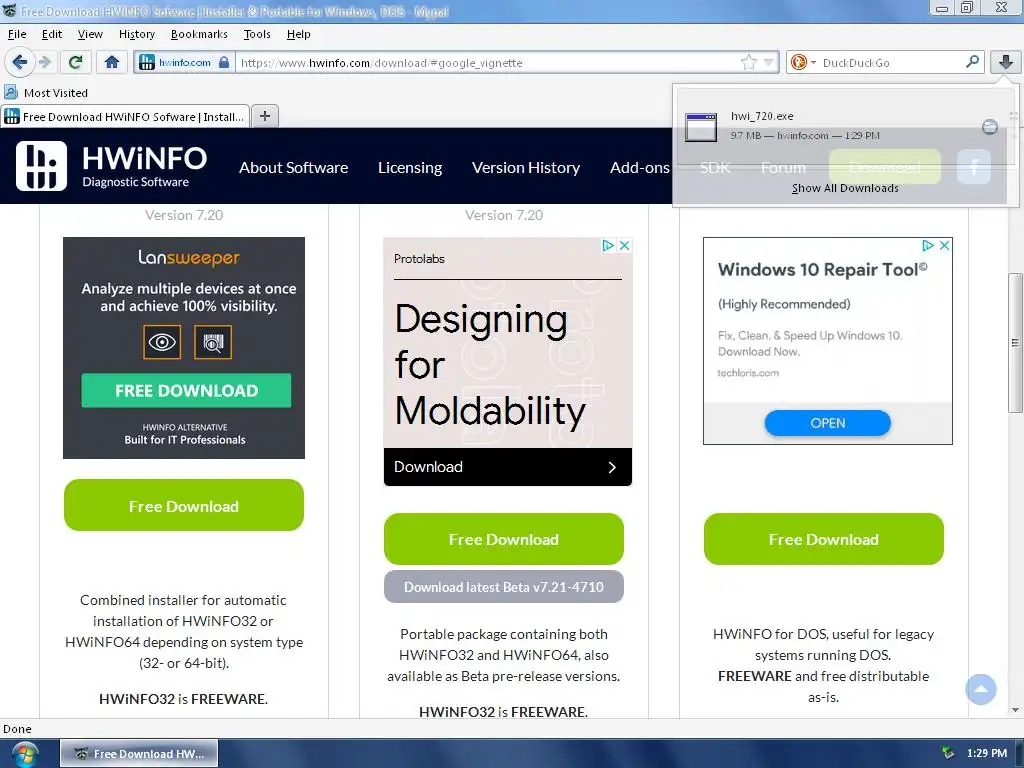Click Lansweeper FREE DOWNLOAD ad button
Image resolution: width=1024 pixels, height=768 pixels.
[186, 391]
